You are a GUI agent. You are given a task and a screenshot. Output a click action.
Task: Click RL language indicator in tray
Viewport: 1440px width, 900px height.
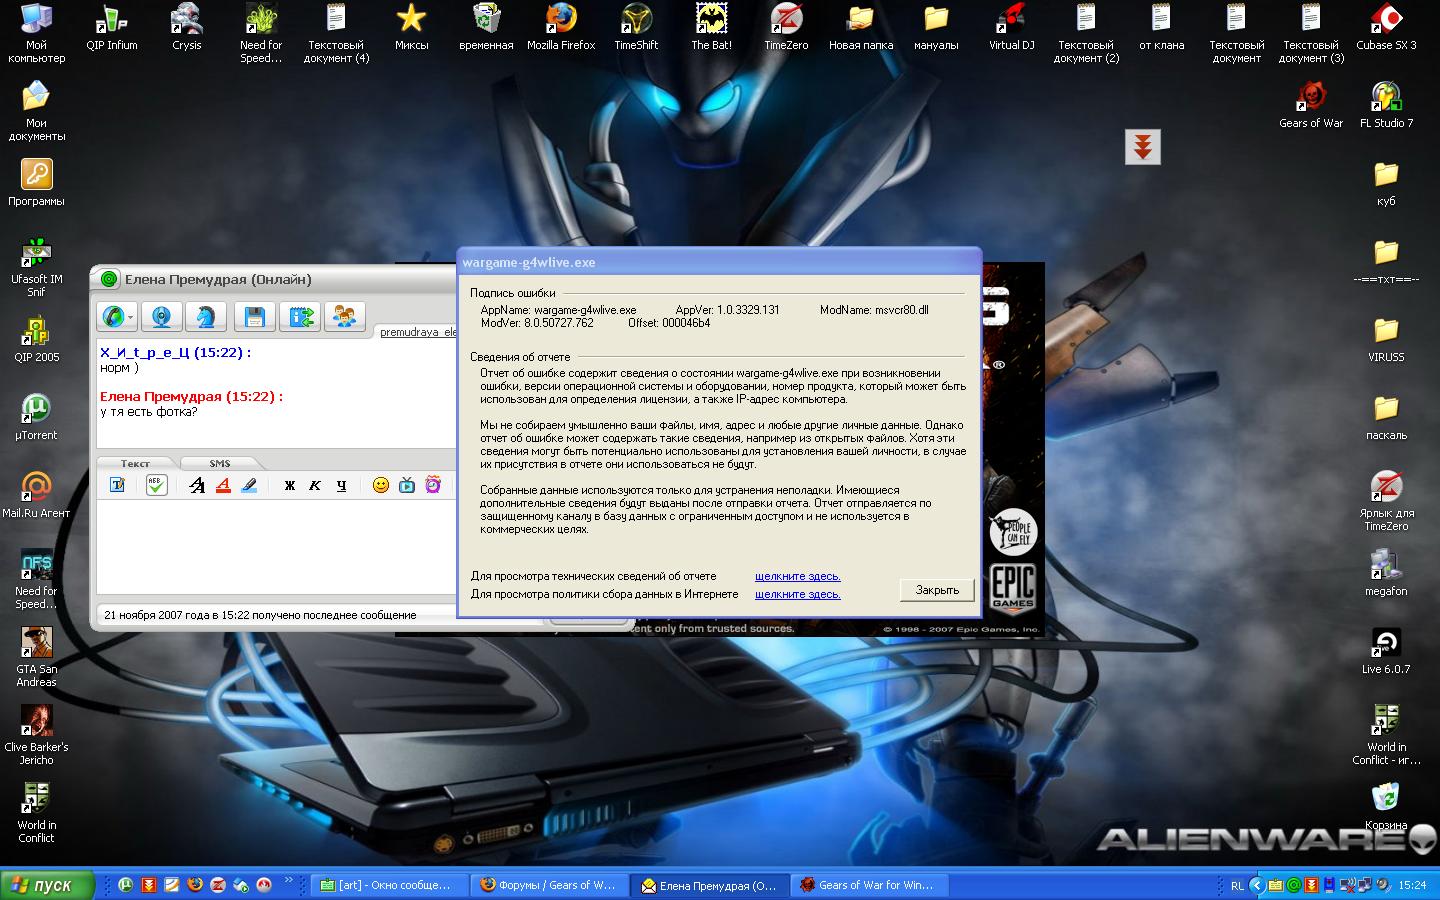point(1237,885)
